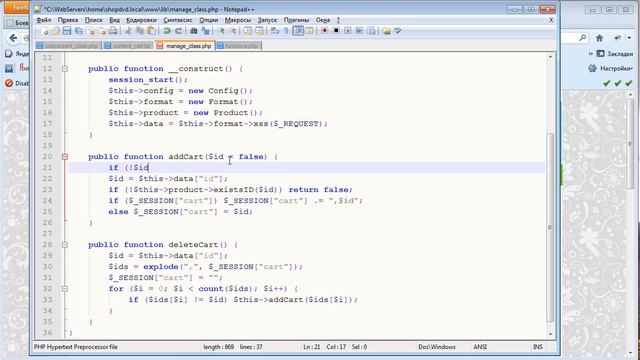
Task: Click the Close document toolbar icon
Action: [x=91, y=31]
